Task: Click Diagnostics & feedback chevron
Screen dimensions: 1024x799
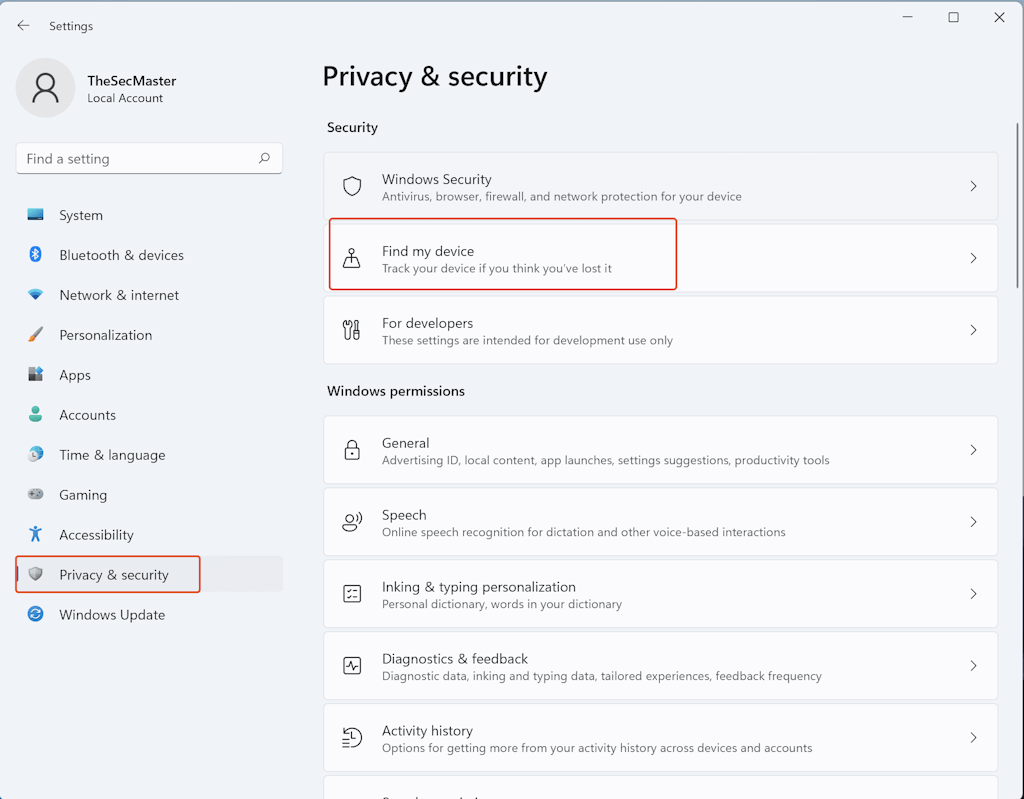Action: pos(973,666)
